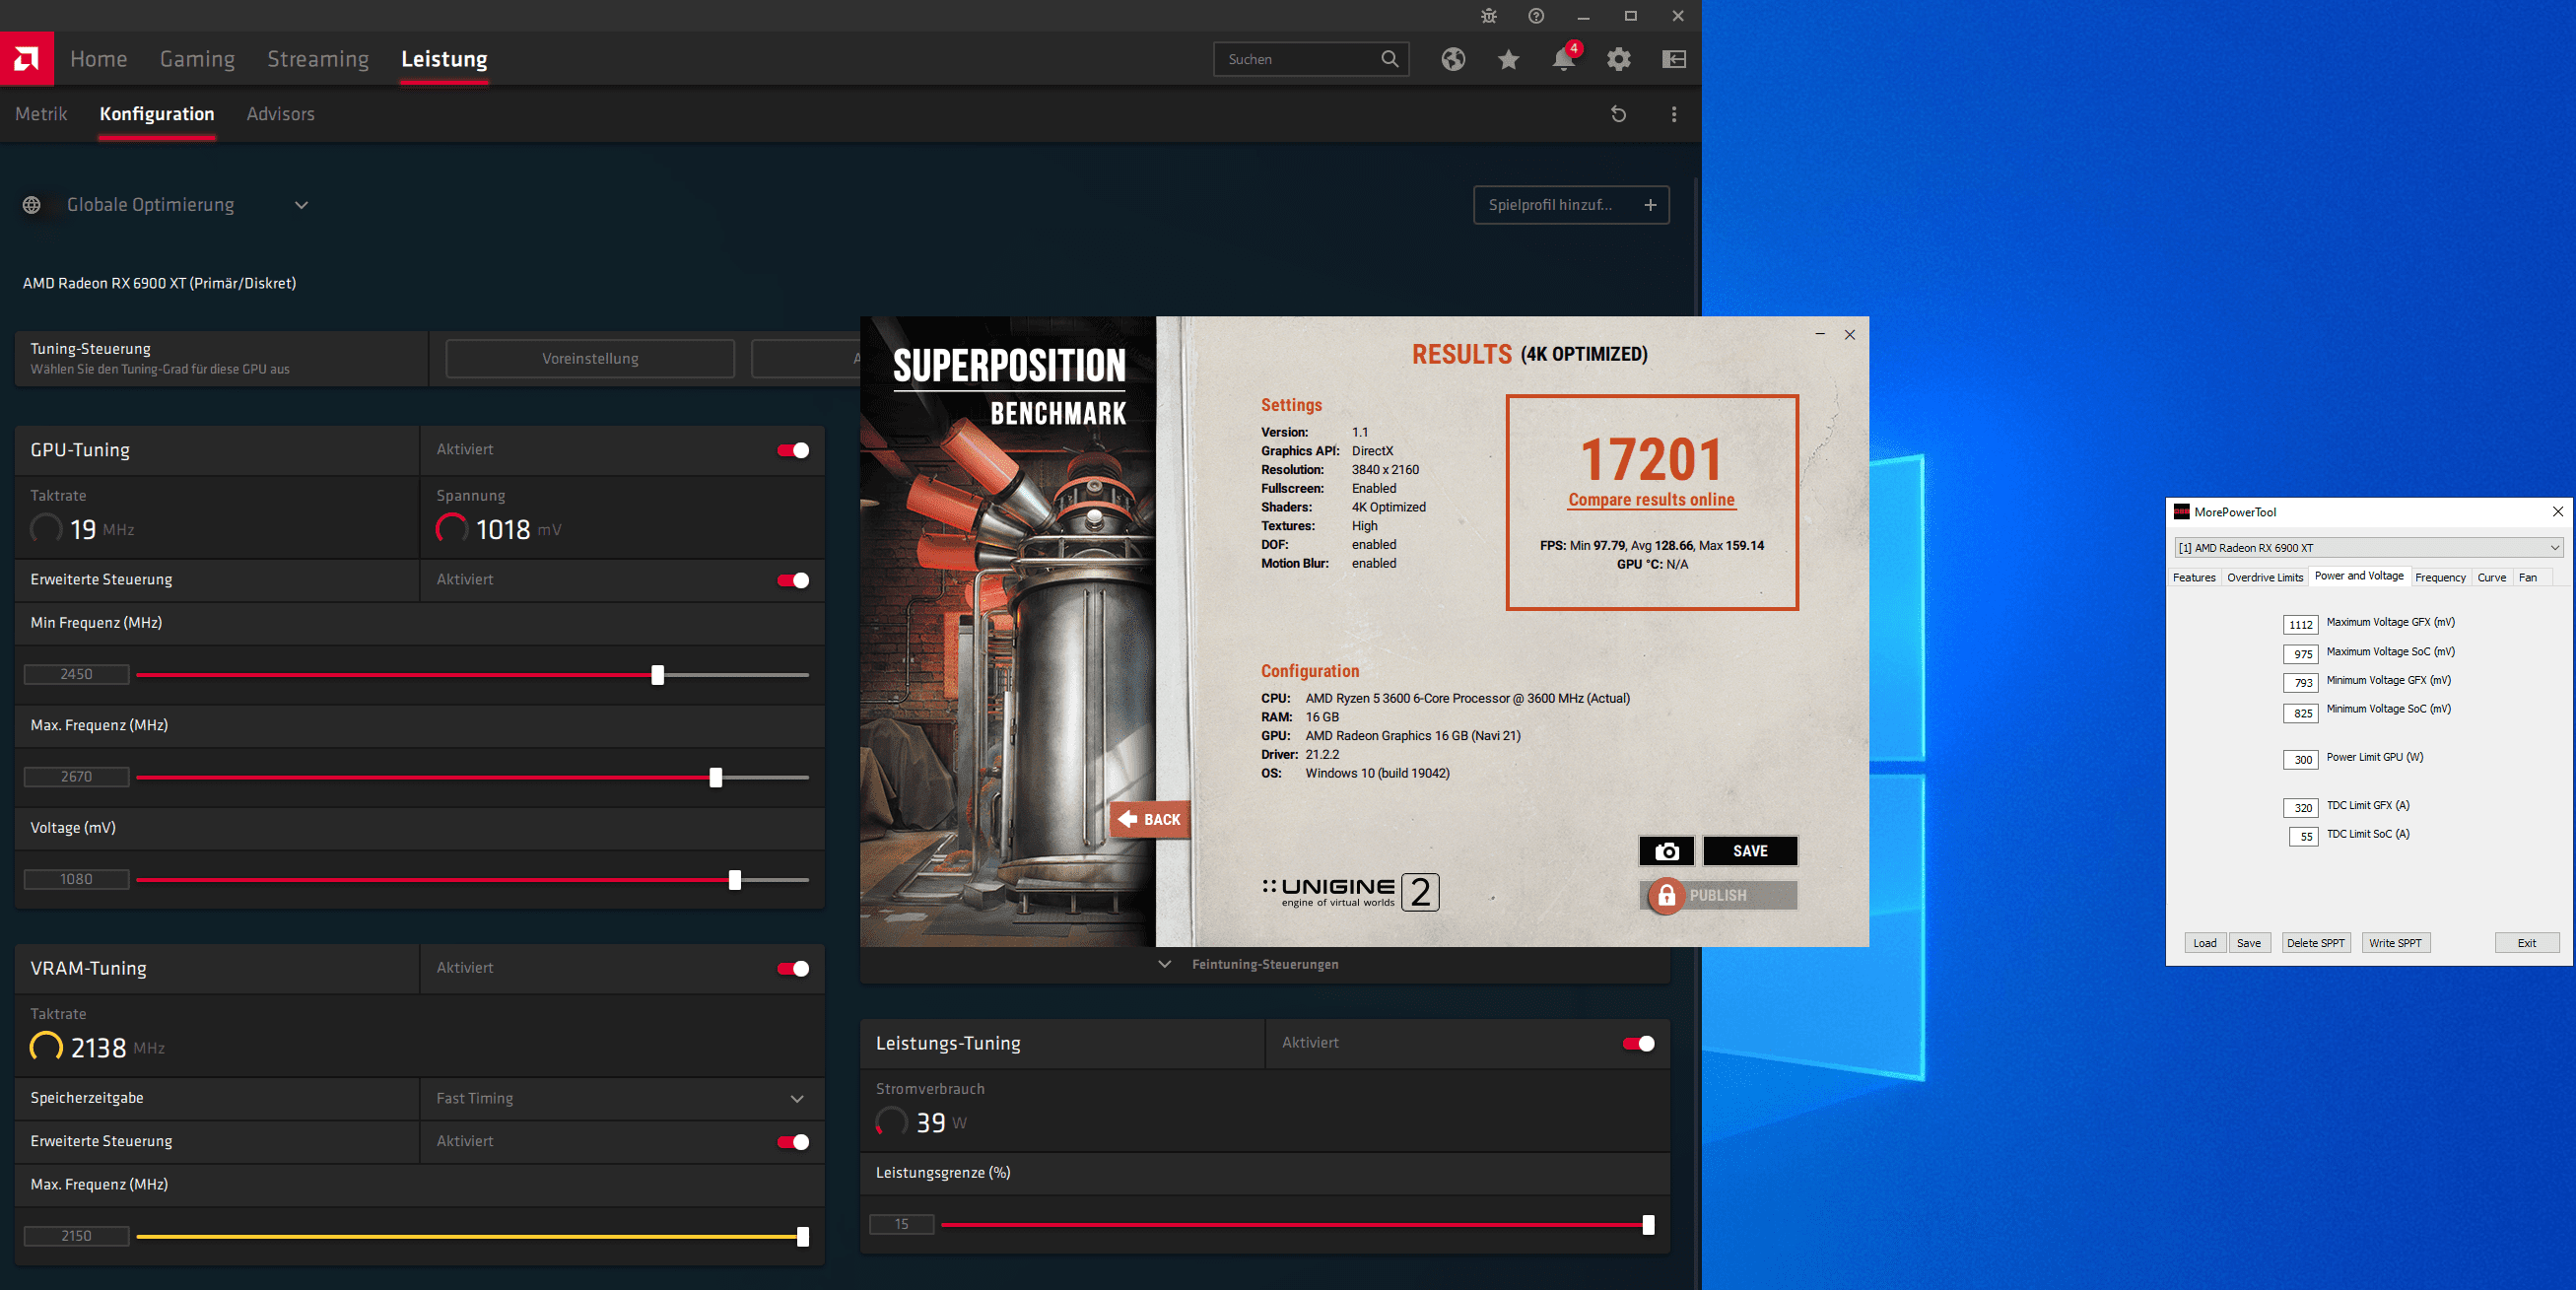
Task: Open the Home tab
Action: 98,59
